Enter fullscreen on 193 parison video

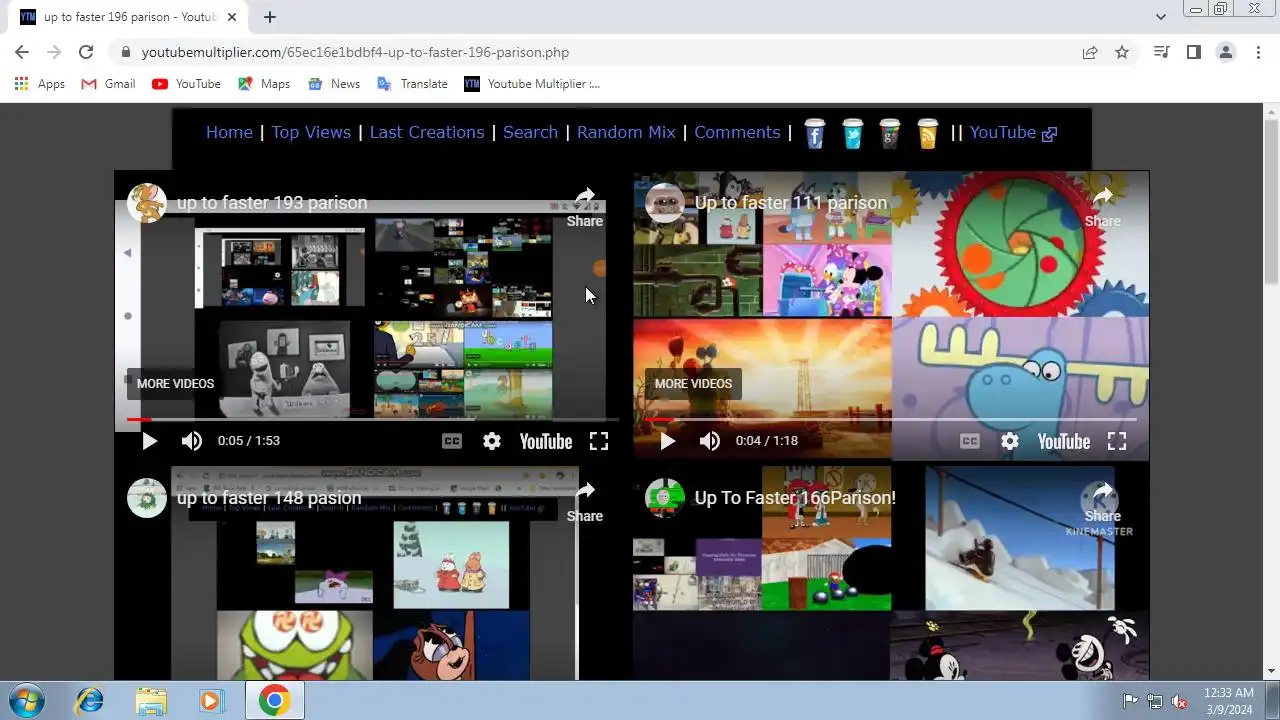(x=599, y=441)
